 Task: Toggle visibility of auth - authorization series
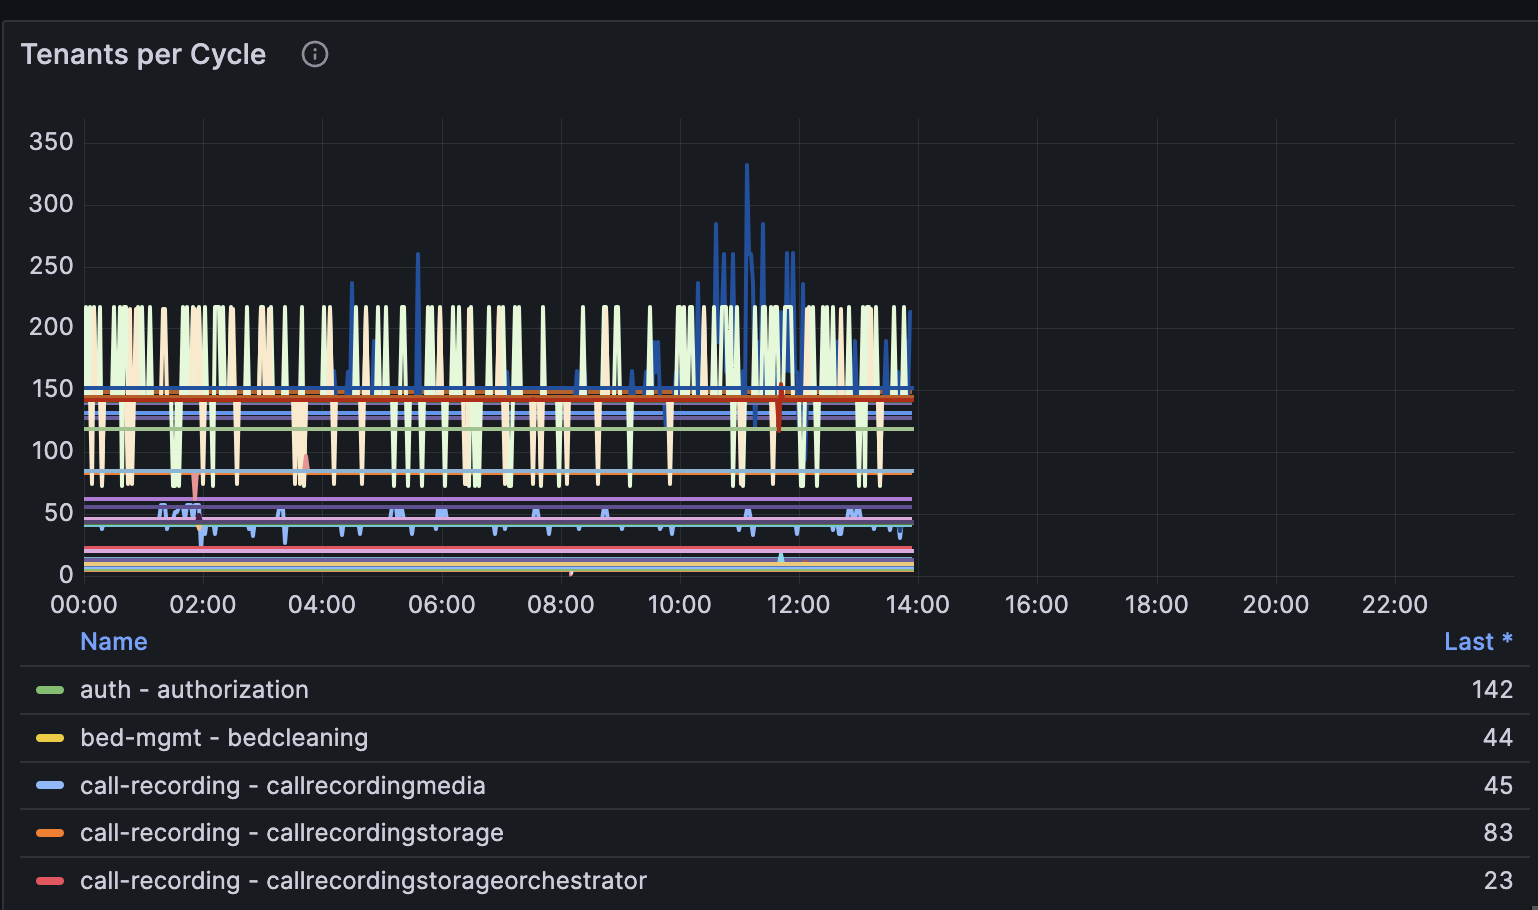(194, 690)
